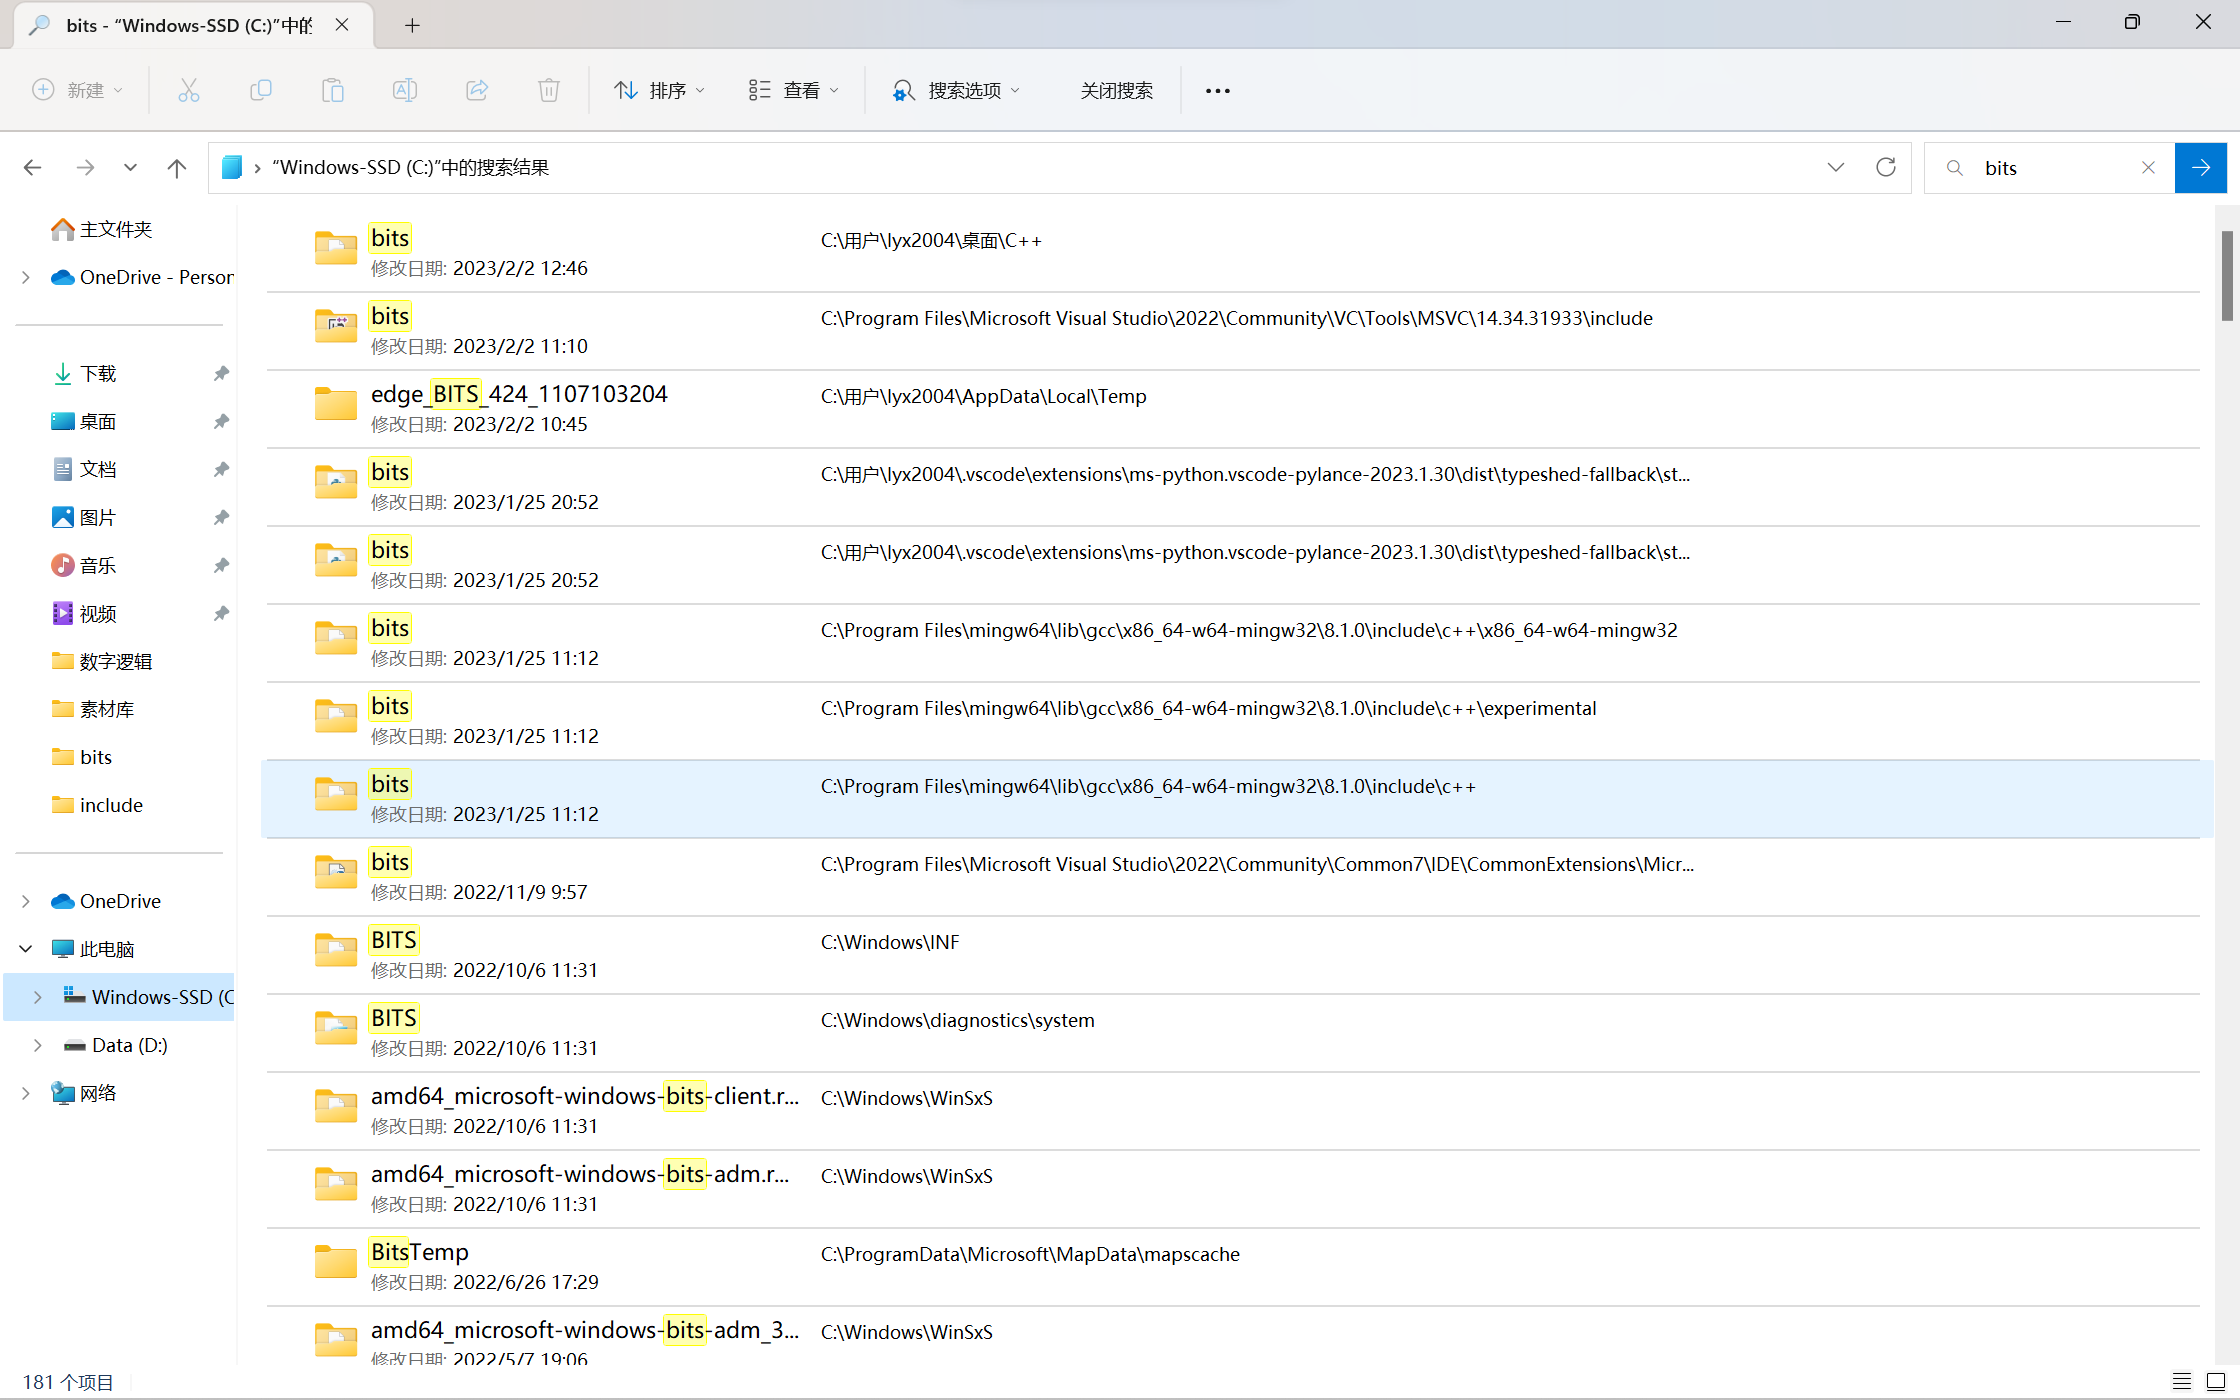
Task: Expand OneDrive - Personal tree node
Action: click(26, 277)
